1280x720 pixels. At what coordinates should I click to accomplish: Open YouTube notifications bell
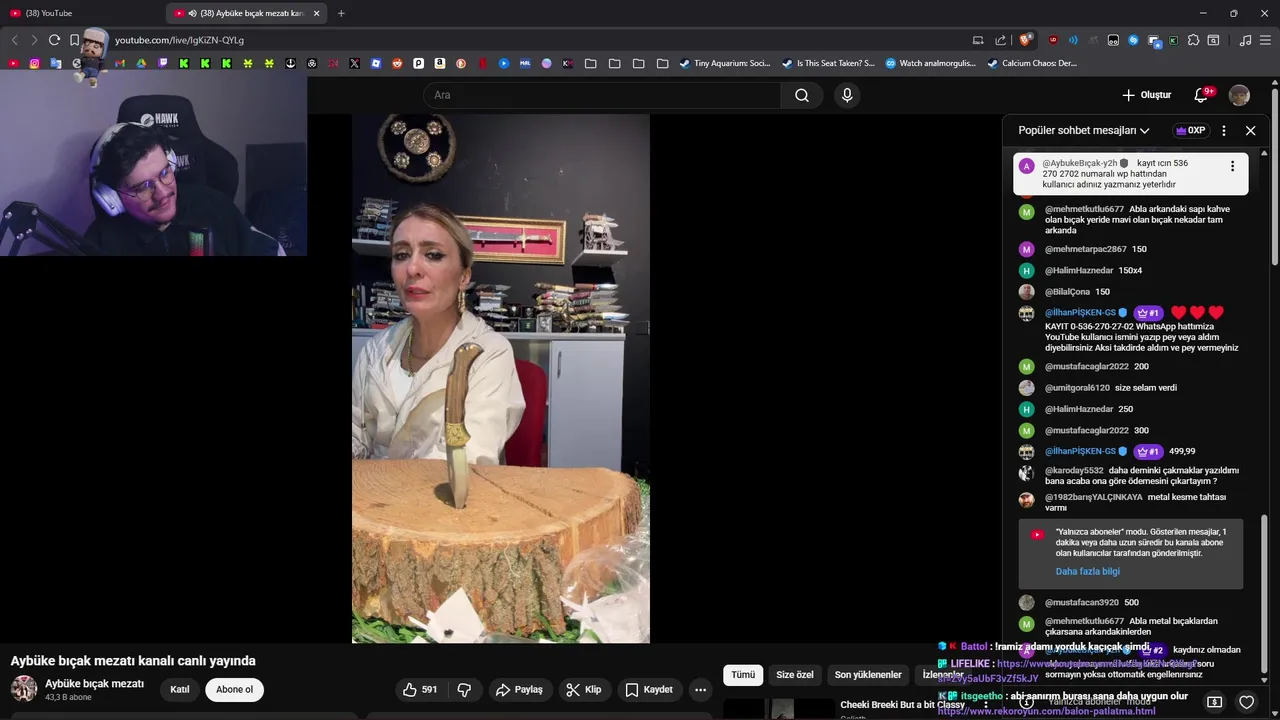click(1201, 95)
